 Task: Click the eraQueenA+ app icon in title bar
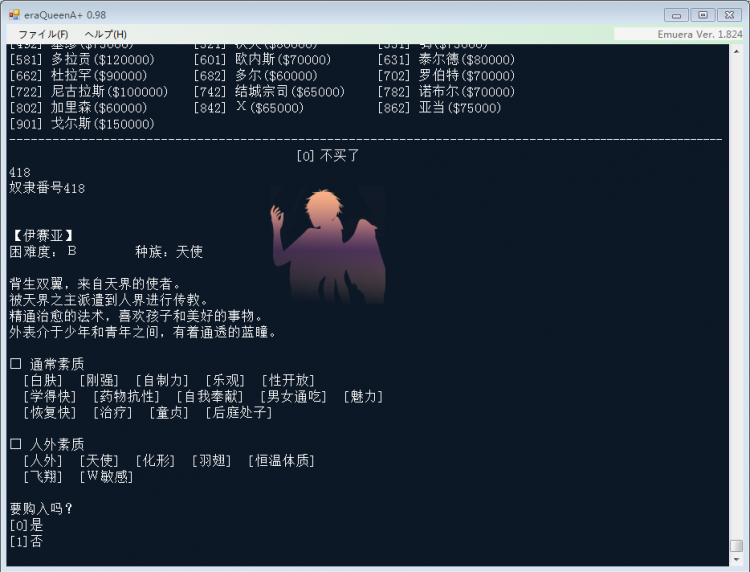(x=14, y=15)
